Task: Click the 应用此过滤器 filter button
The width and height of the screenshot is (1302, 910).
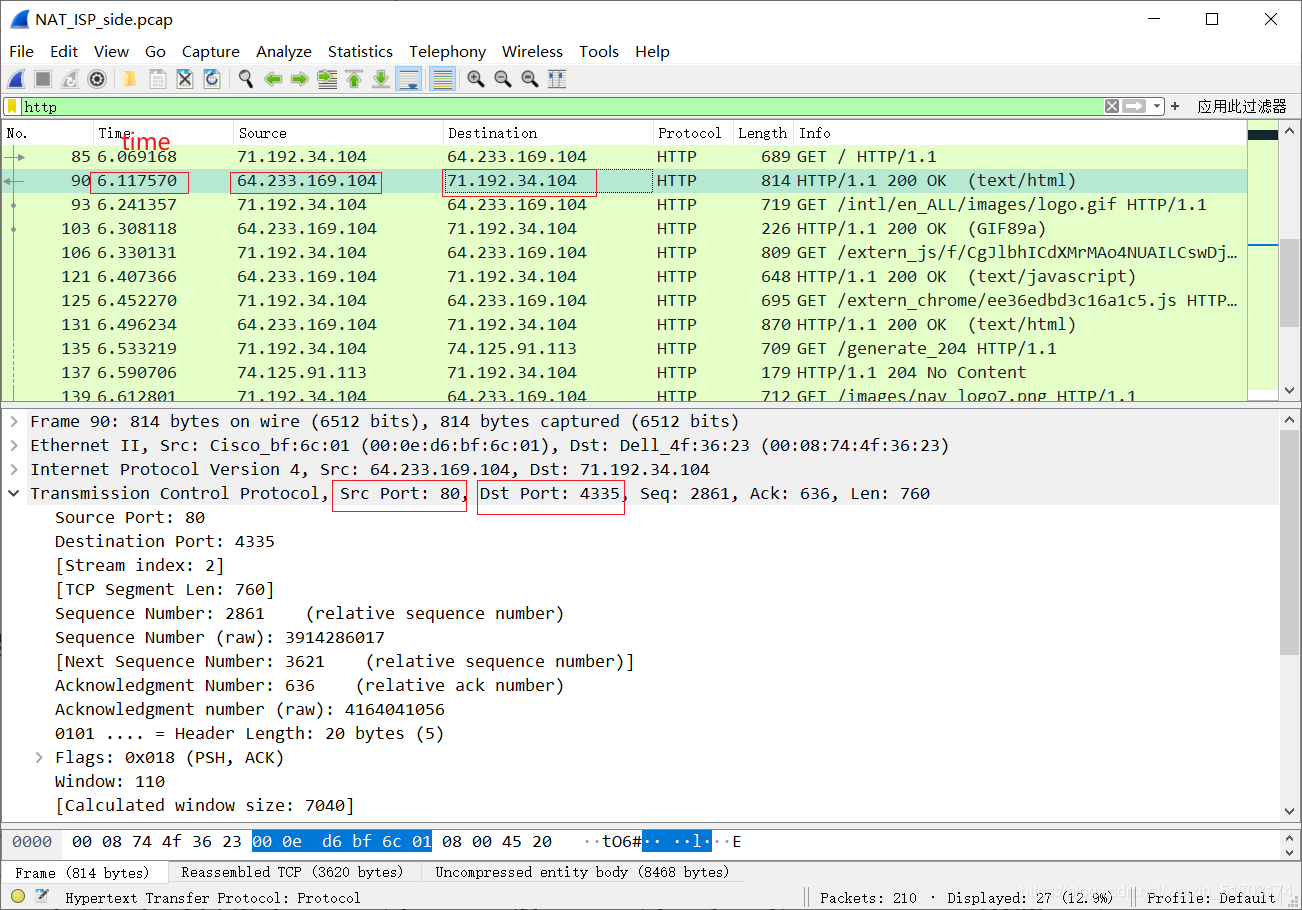Action: (x=1242, y=106)
